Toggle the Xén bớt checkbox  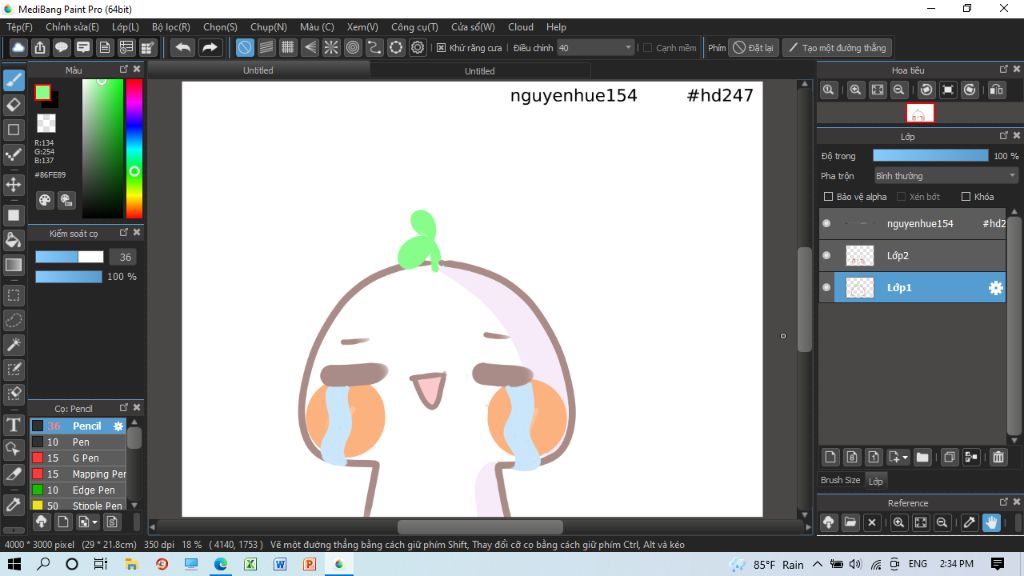point(901,197)
